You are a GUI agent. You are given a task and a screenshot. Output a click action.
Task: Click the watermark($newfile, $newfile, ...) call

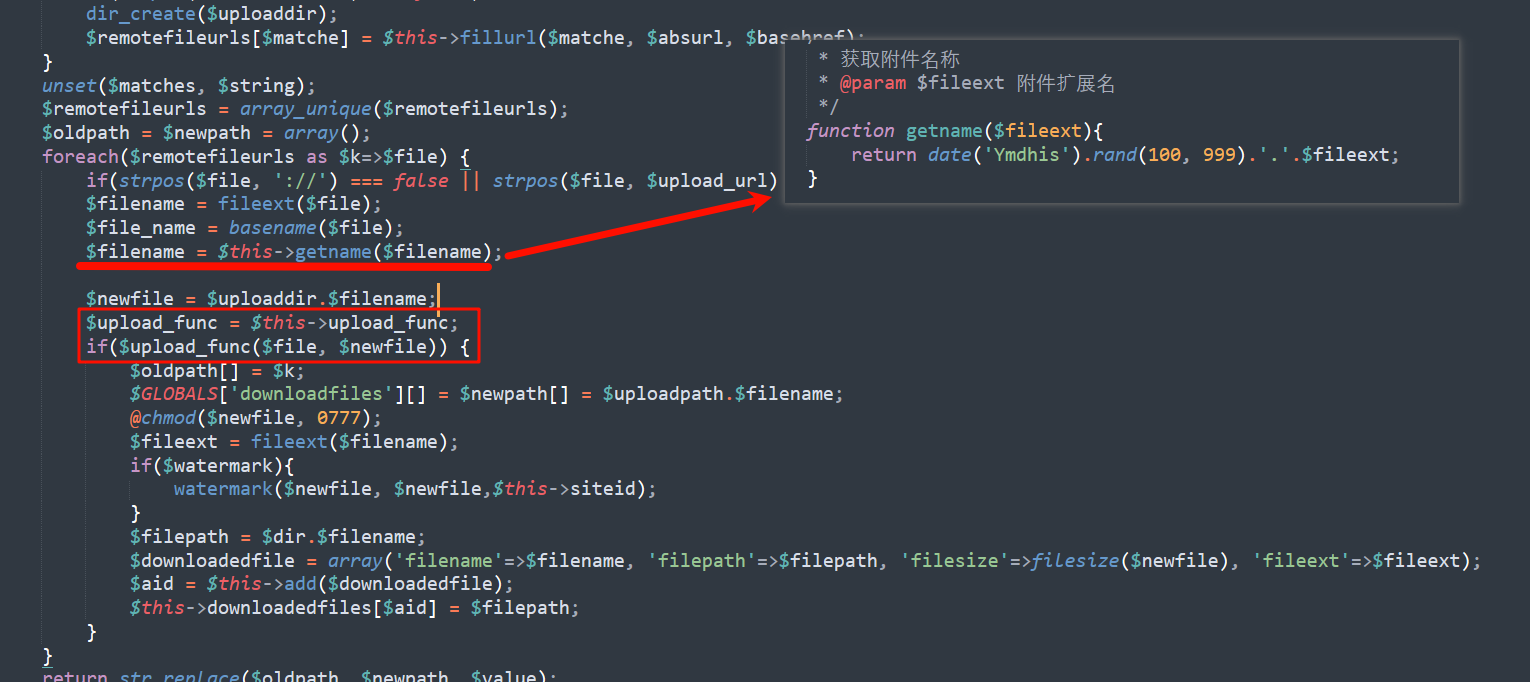pos(416,489)
